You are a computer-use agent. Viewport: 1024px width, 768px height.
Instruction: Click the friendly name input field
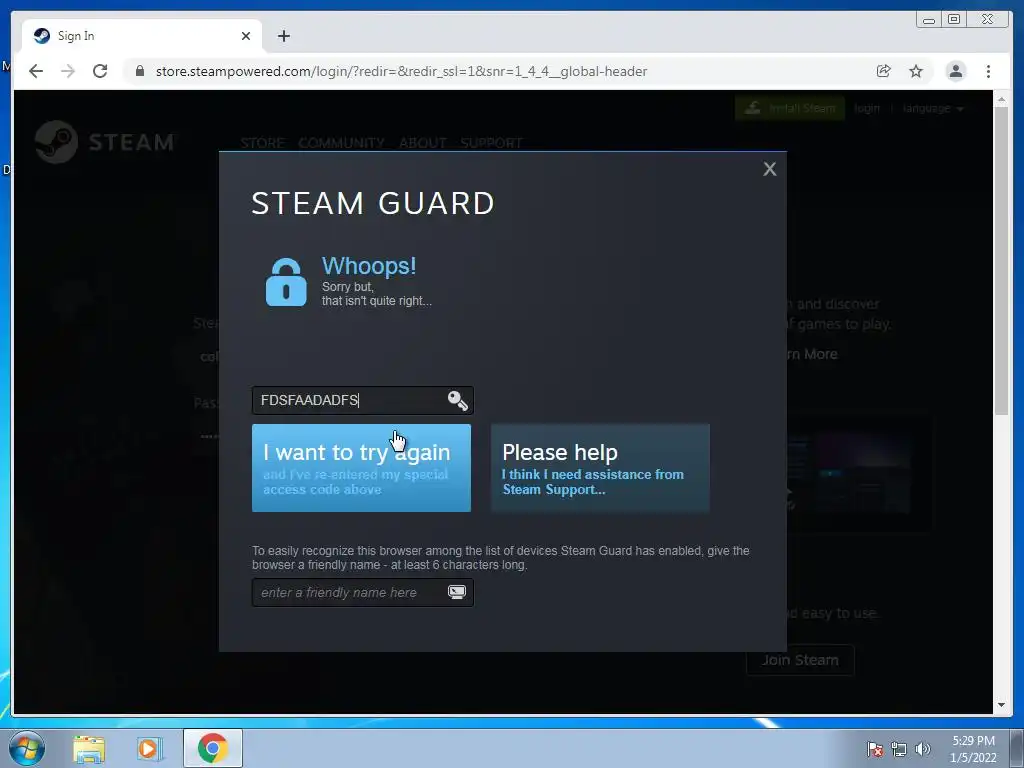[362, 592]
